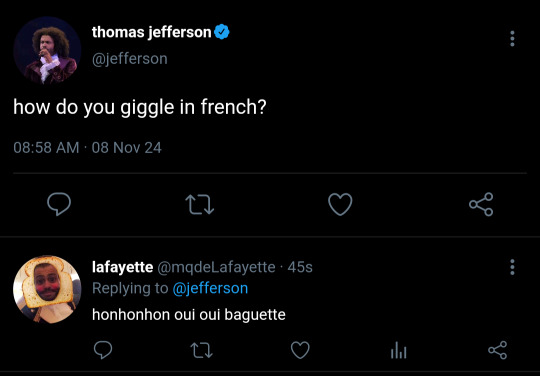
Task: View analytics for lafayette's reply
Action: click(x=399, y=350)
